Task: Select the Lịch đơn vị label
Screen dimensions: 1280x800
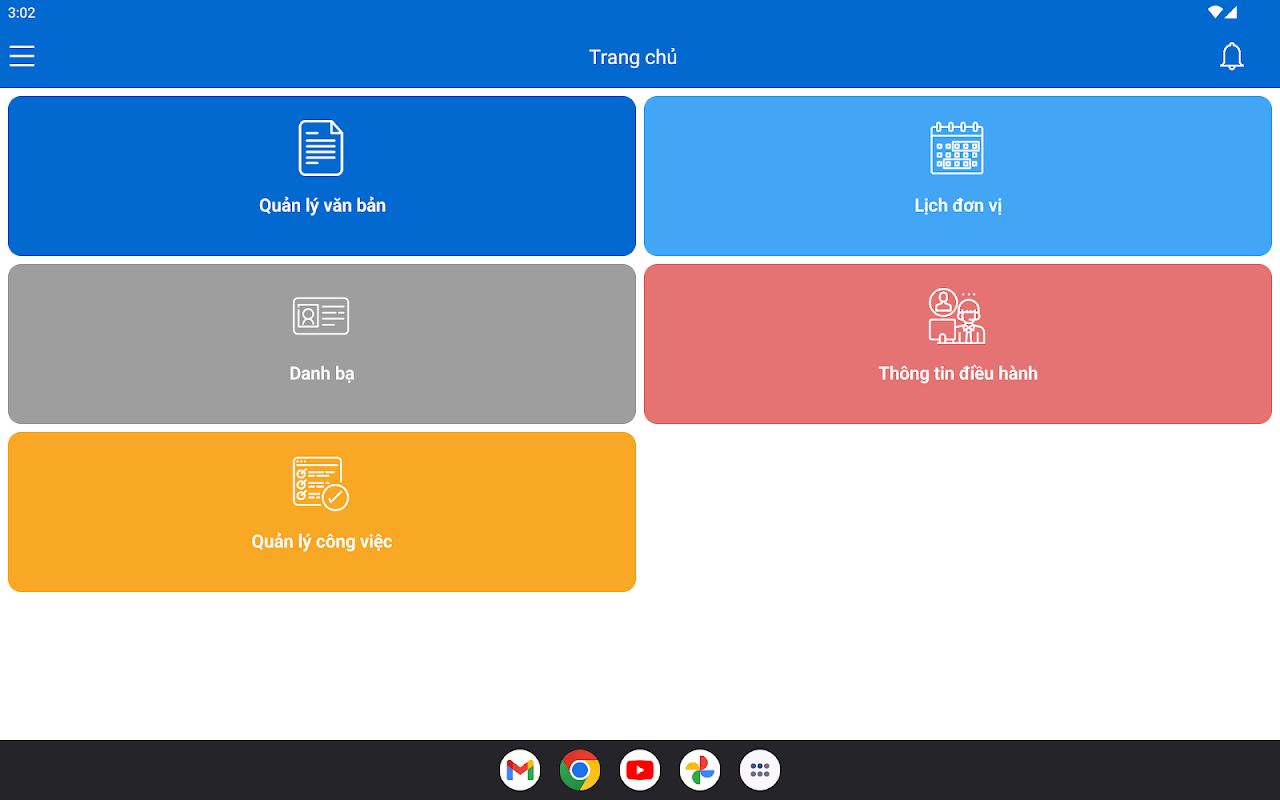Action: click(958, 206)
